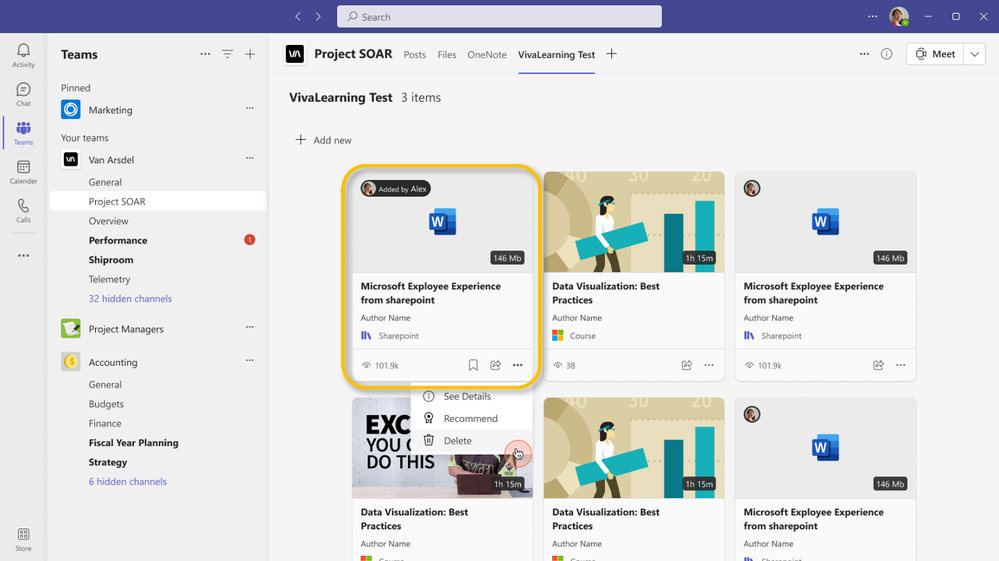Select the Van Arsdel team

[111, 159]
